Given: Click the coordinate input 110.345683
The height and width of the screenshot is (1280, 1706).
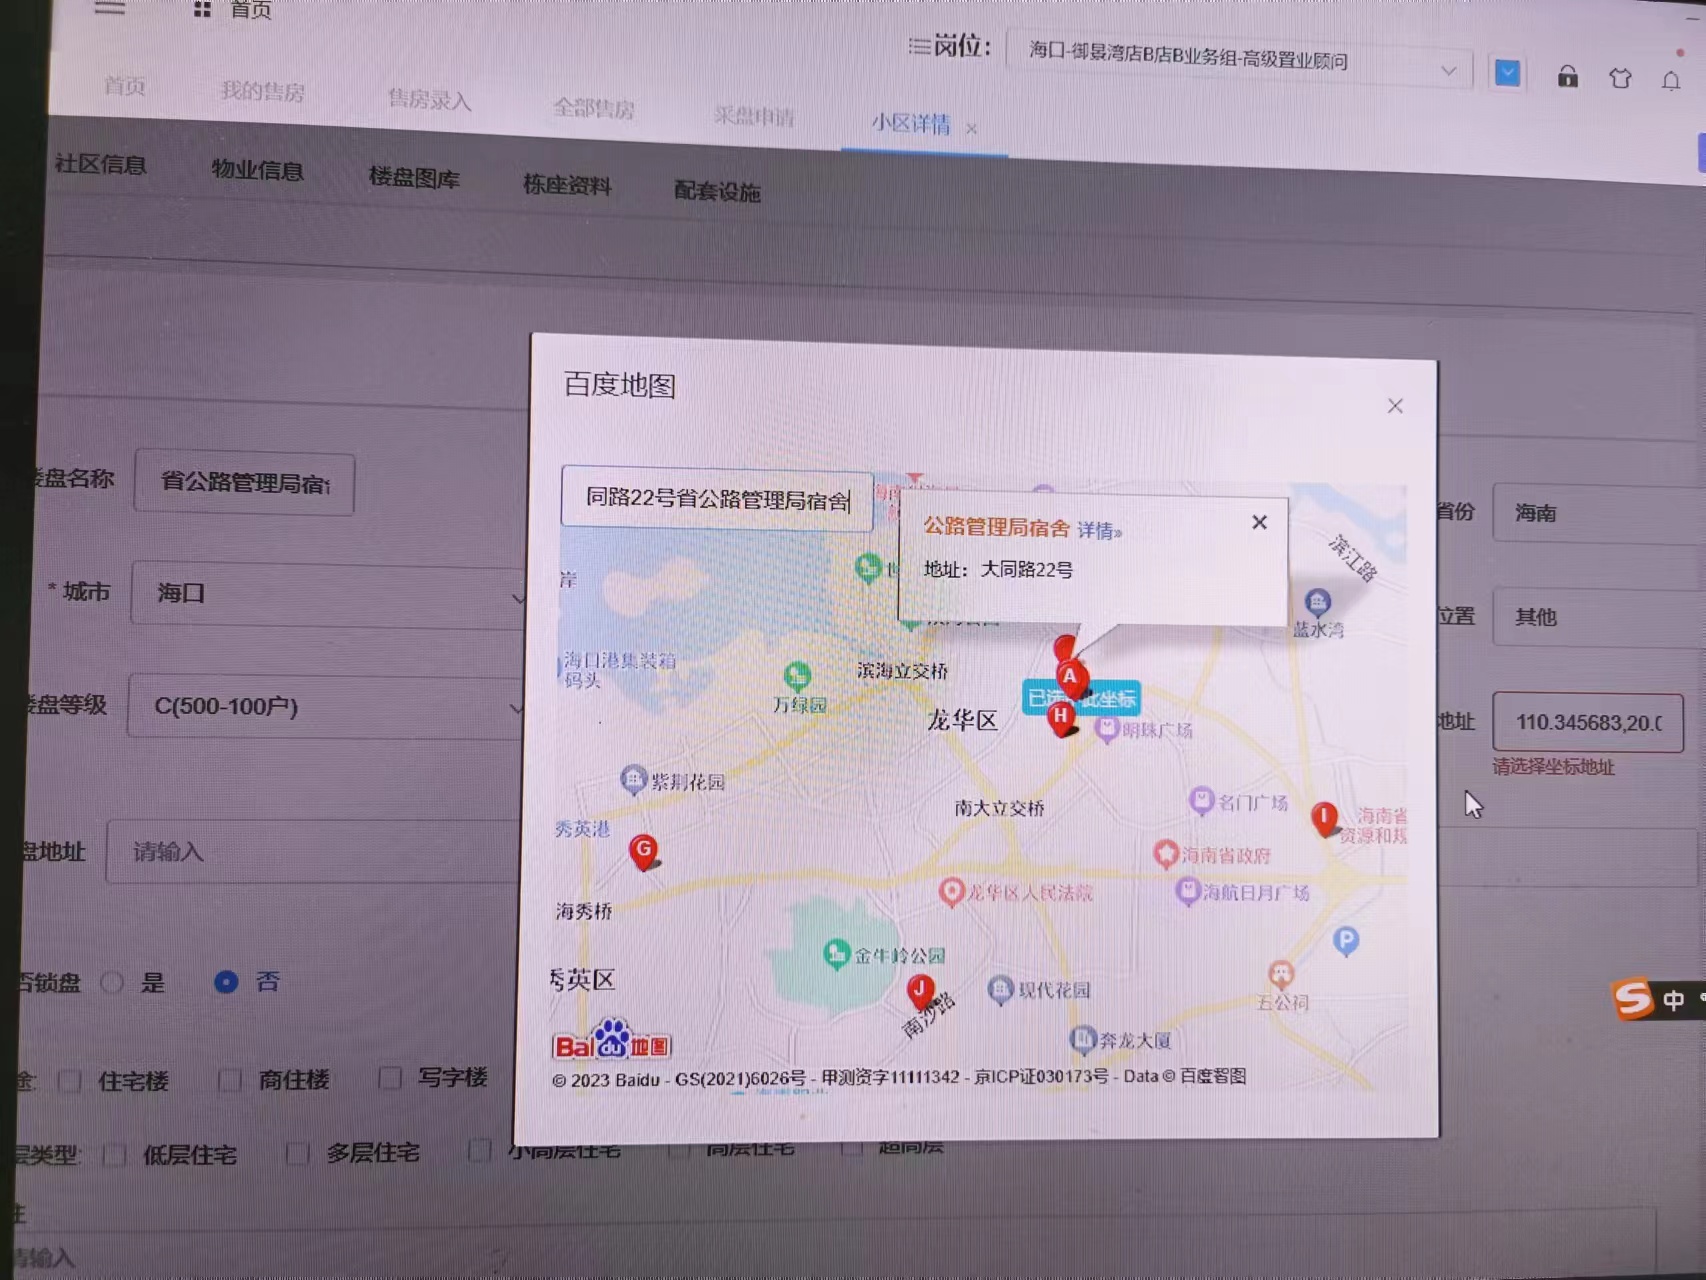Looking at the screenshot, I should 1588,722.
